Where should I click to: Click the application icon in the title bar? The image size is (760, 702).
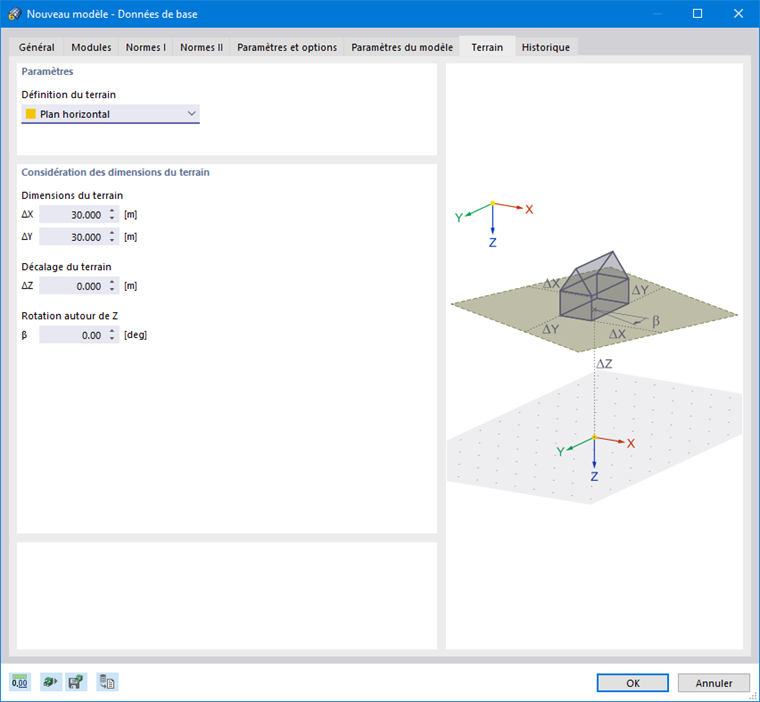[15, 14]
